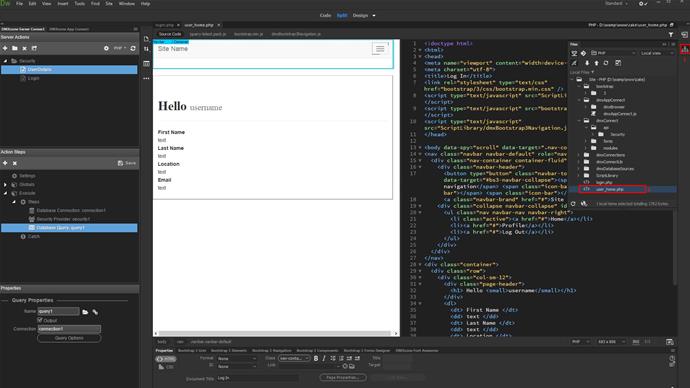Click the put files up-arrow in Files panel
This screenshot has height=388, width=690.
tap(597, 63)
